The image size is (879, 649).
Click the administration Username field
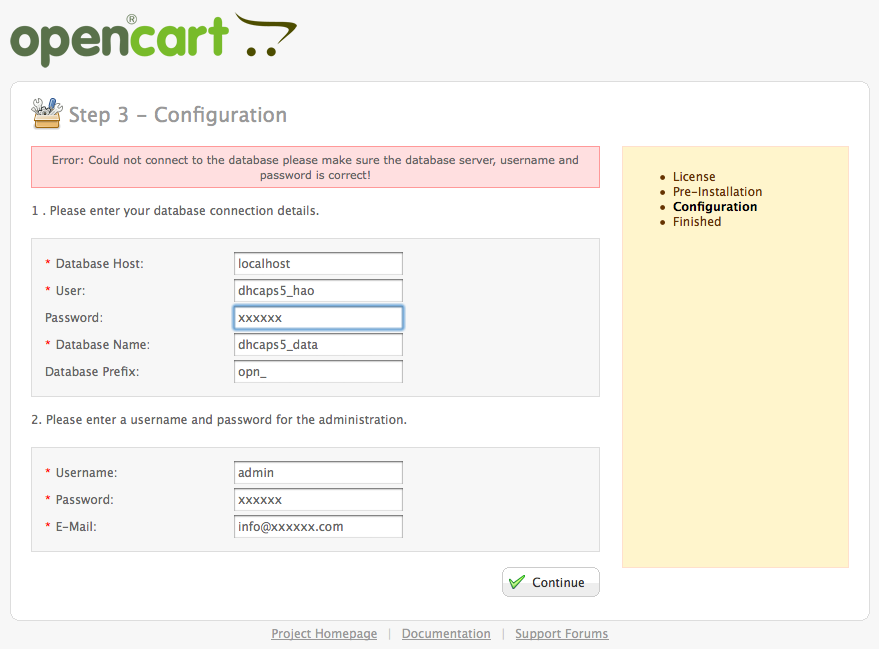tap(318, 472)
